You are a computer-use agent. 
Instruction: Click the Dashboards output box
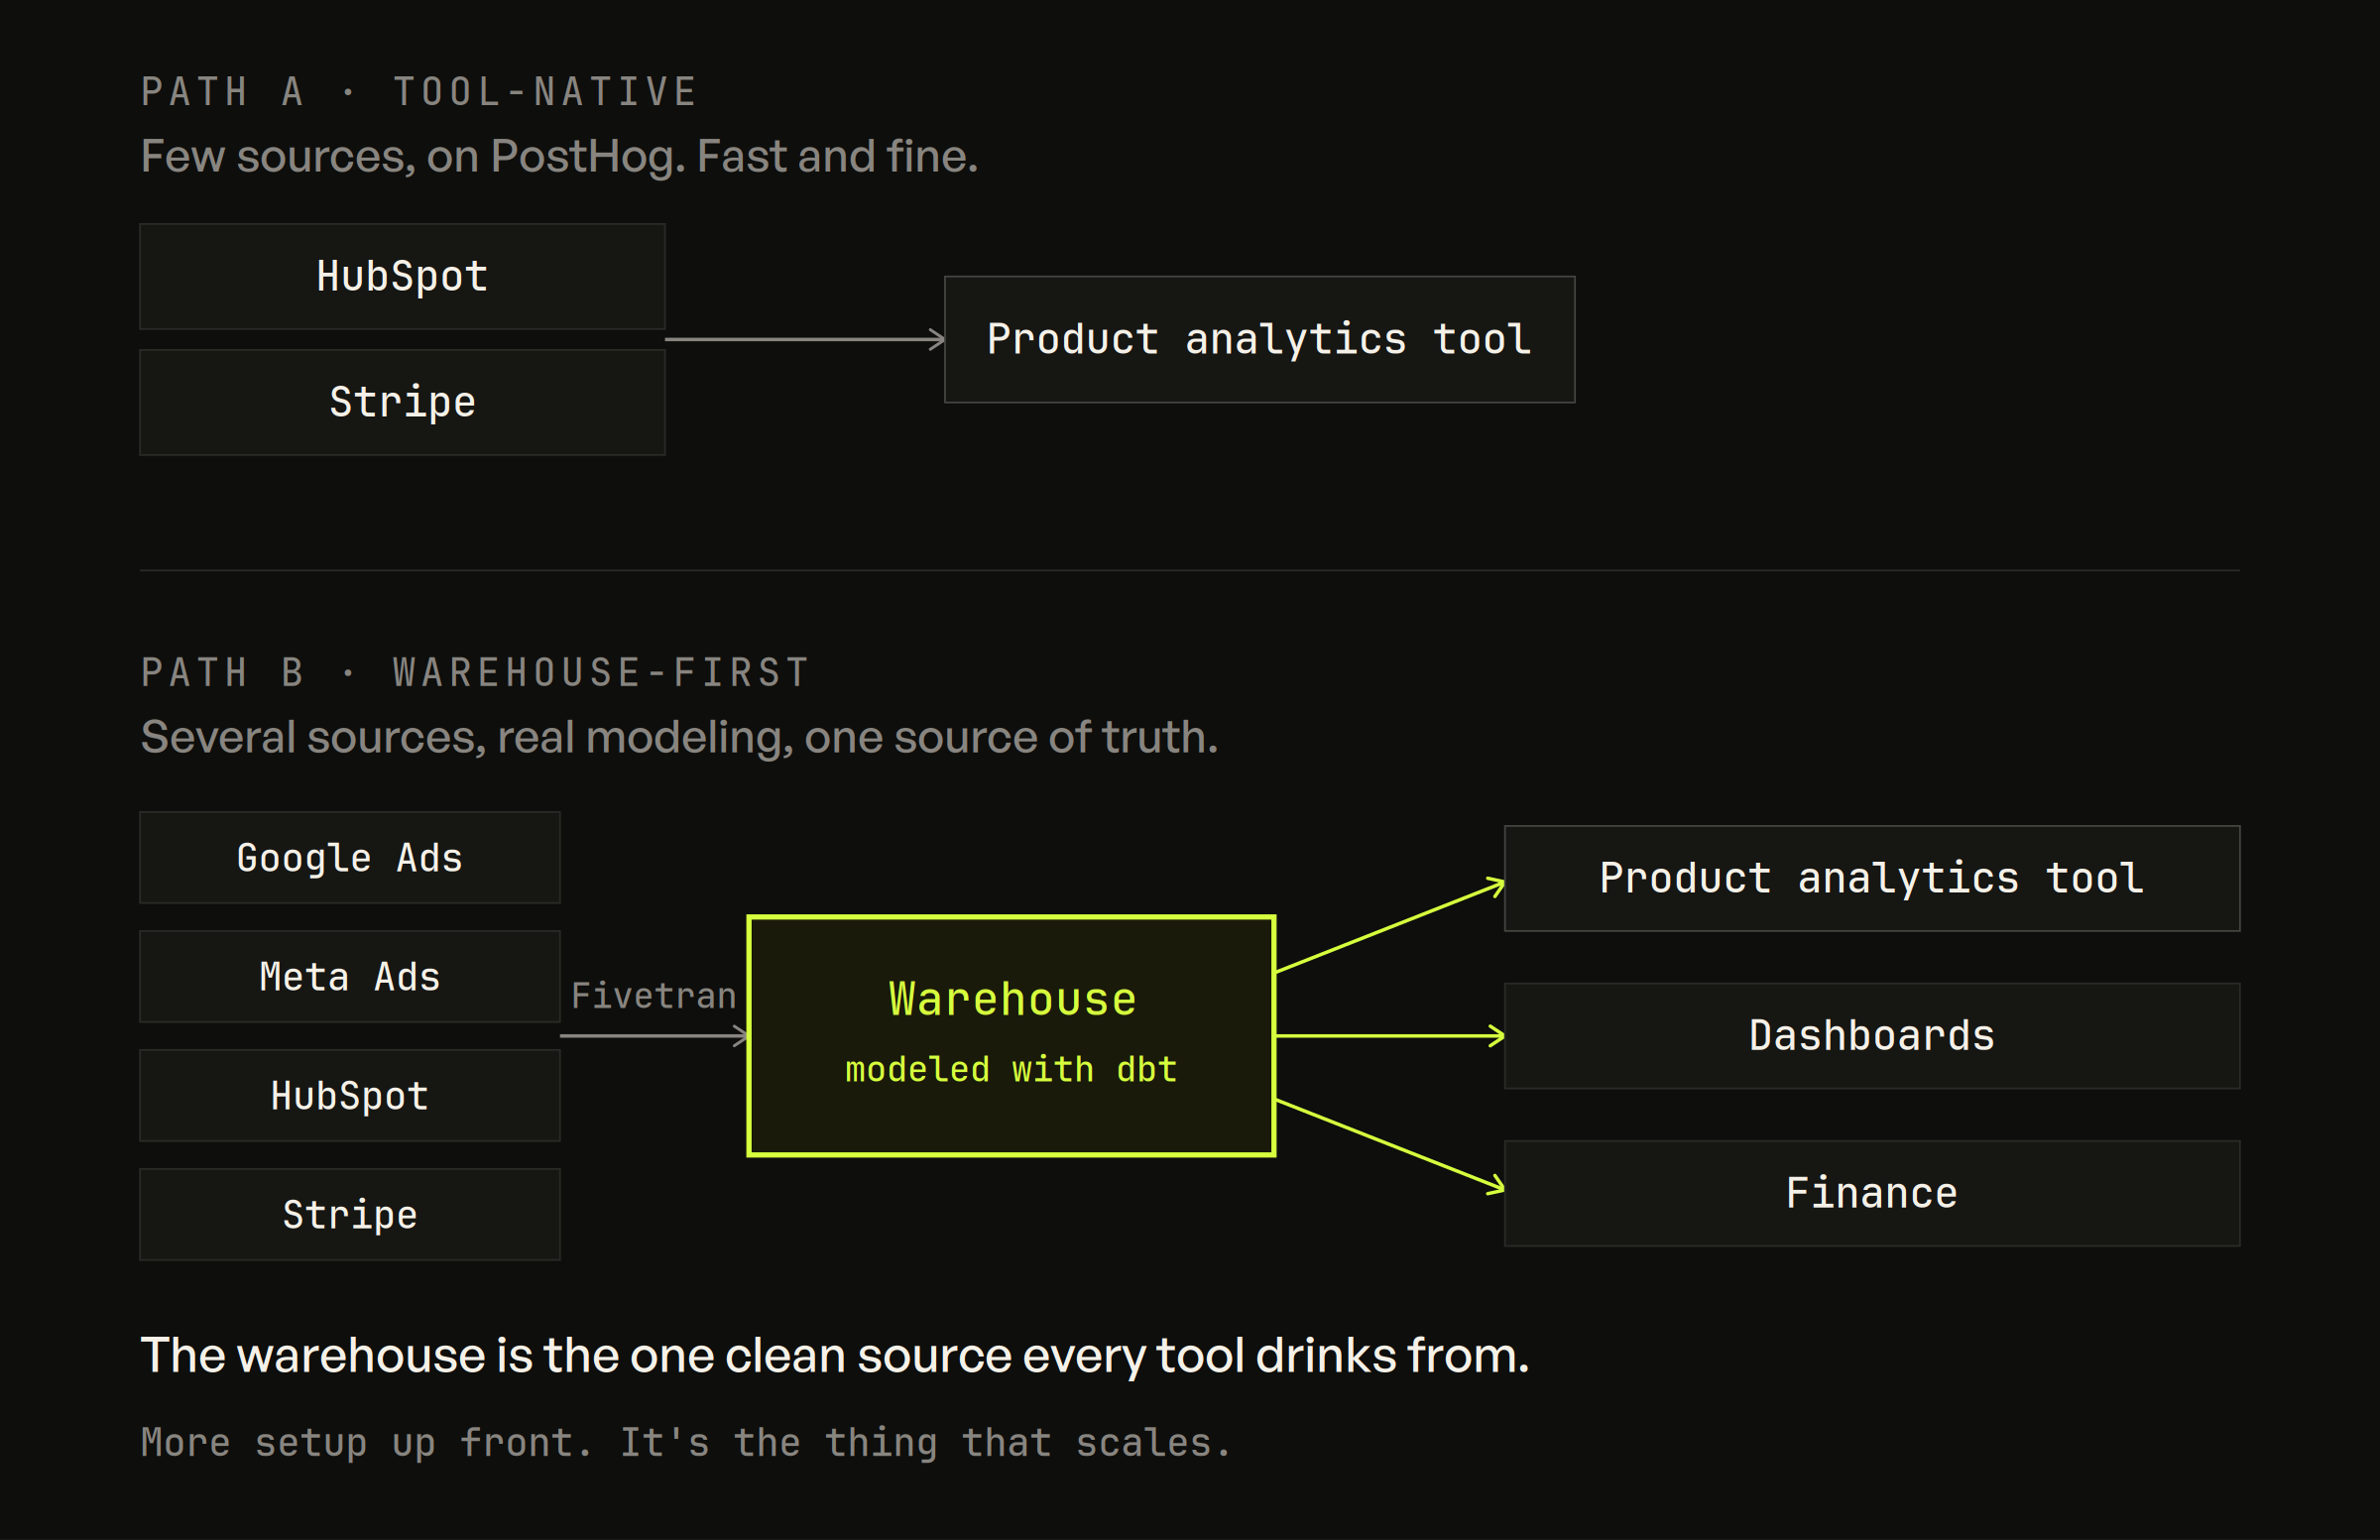(x=1872, y=1035)
